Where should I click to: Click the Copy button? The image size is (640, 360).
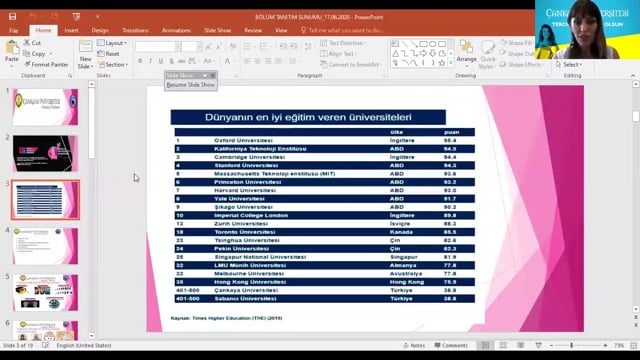[35, 53]
